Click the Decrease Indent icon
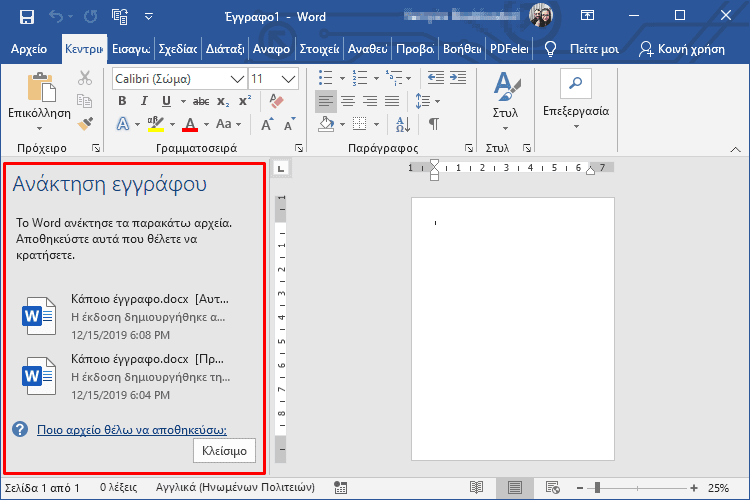This screenshot has height=500, width=750. pos(436,78)
